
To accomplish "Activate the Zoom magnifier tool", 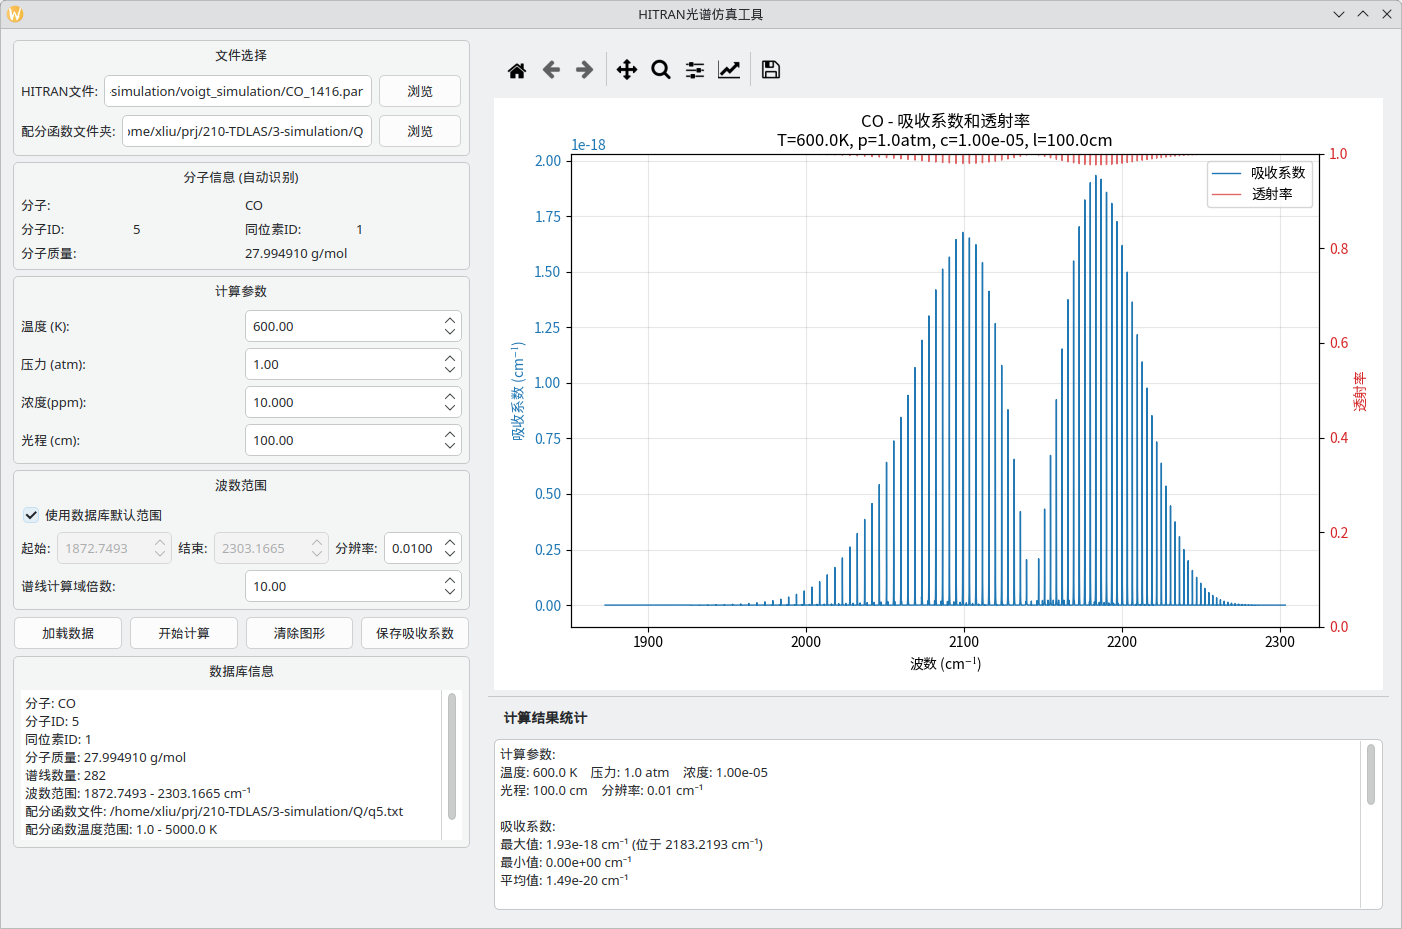I will click(661, 70).
